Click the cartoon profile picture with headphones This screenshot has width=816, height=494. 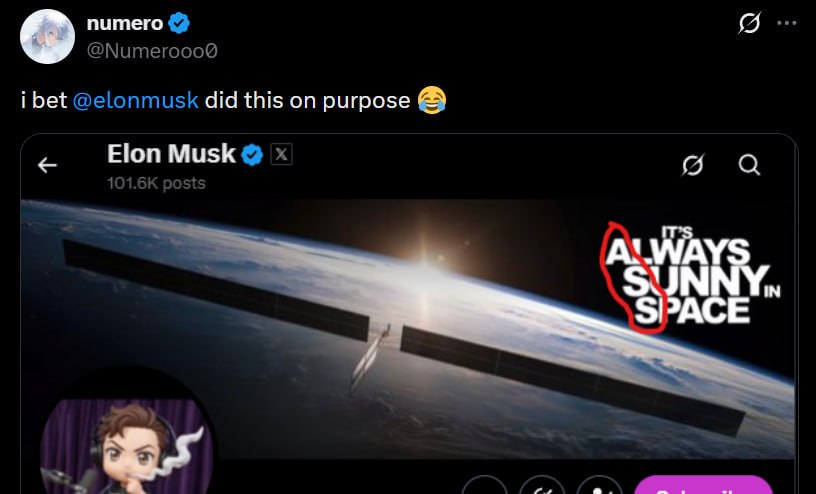click(125, 447)
